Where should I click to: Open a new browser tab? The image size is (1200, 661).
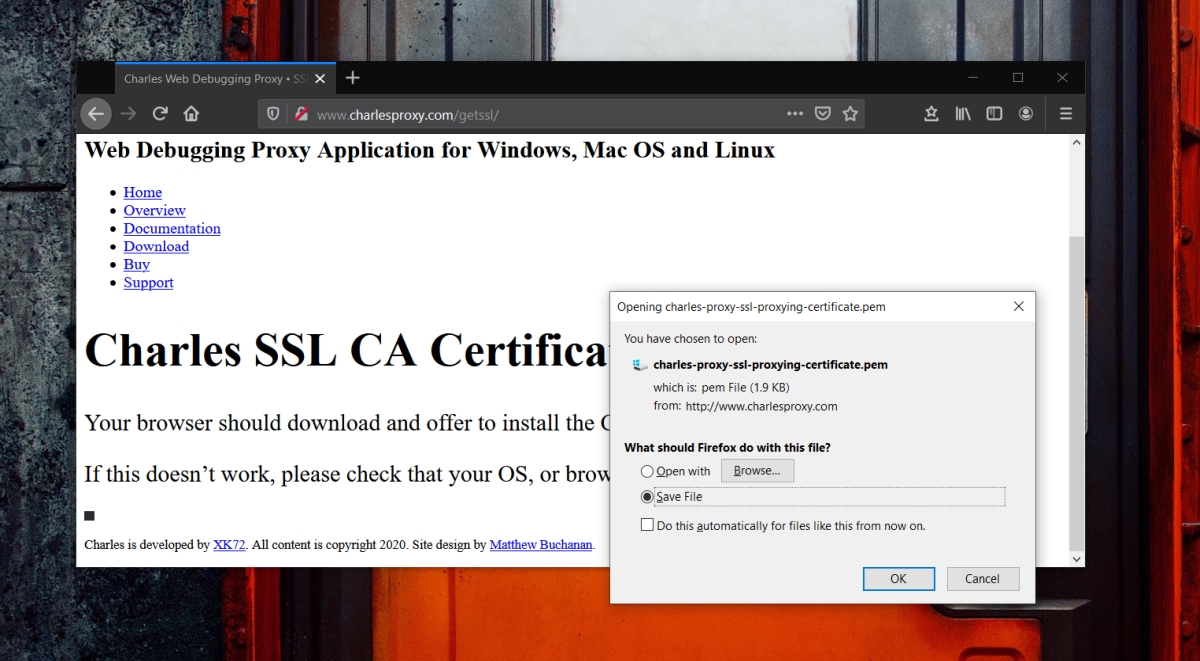coord(352,77)
